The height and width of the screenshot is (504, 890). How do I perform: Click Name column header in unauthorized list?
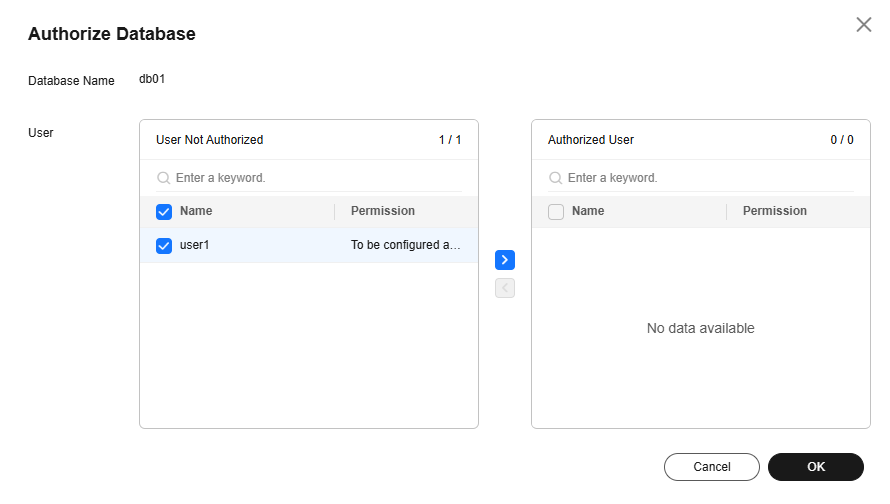click(196, 211)
